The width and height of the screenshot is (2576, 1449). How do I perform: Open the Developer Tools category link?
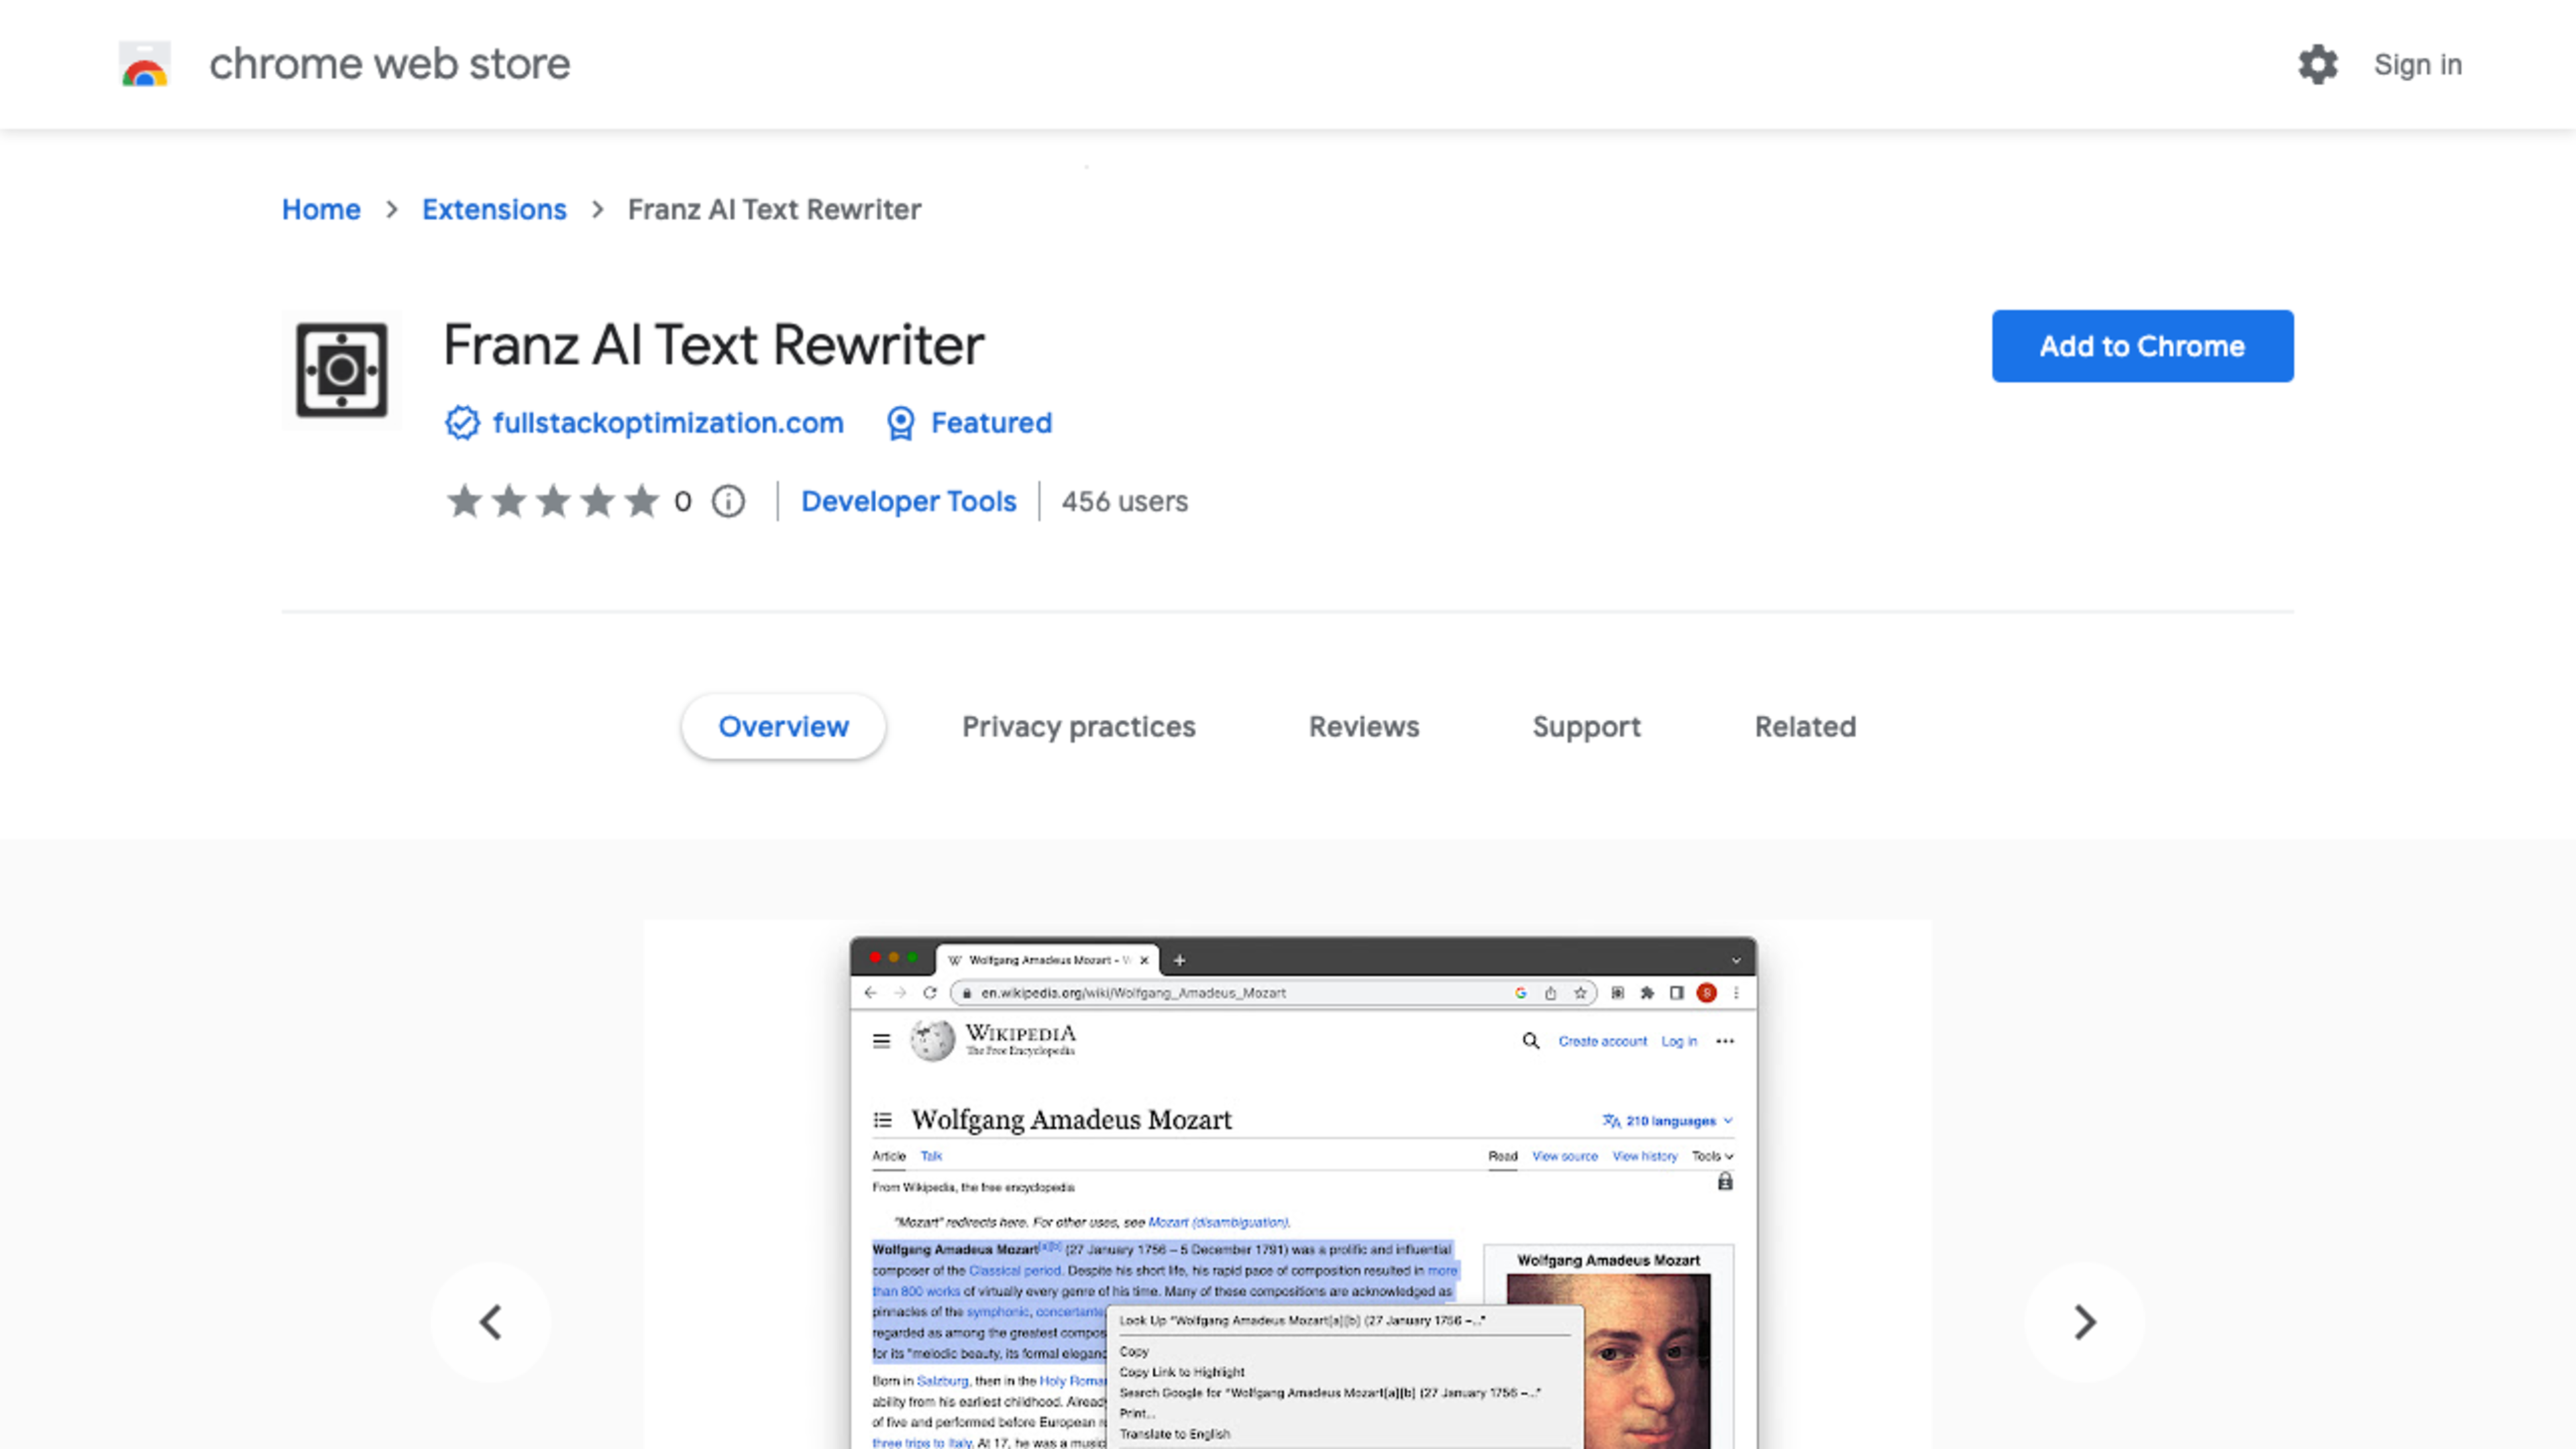pos(908,501)
